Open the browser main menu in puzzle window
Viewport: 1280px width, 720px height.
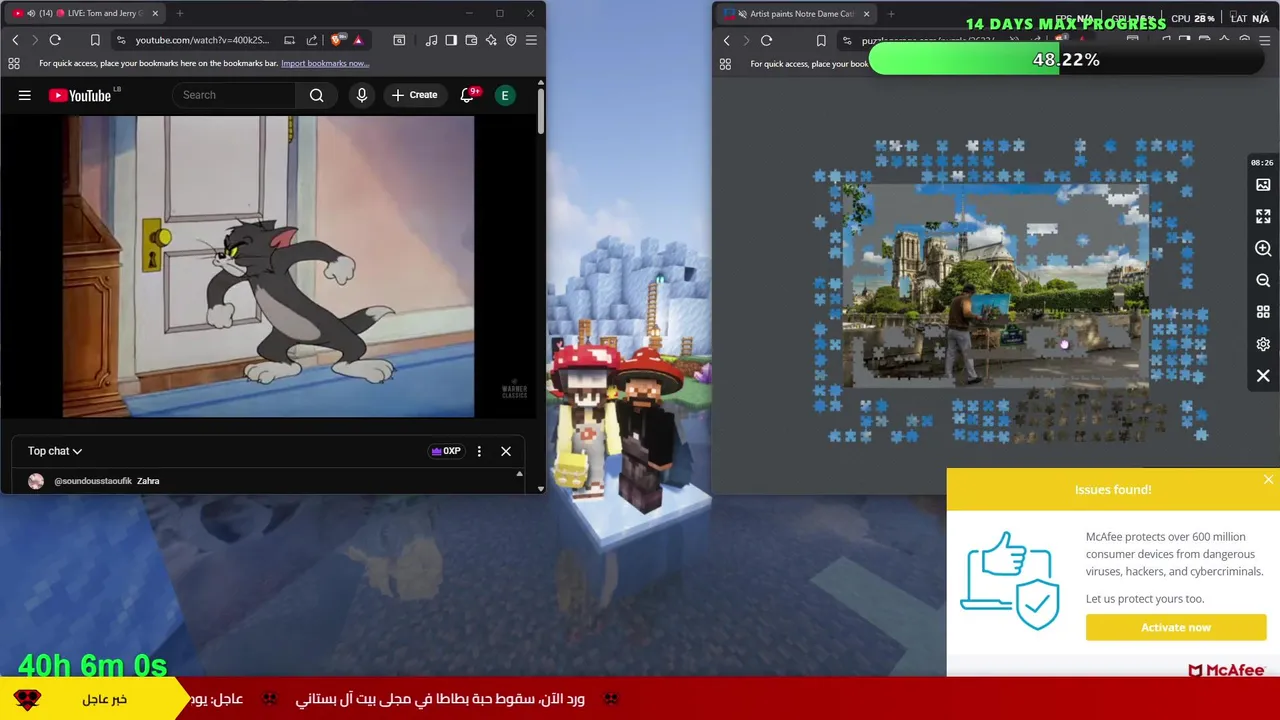coord(1263,40)
